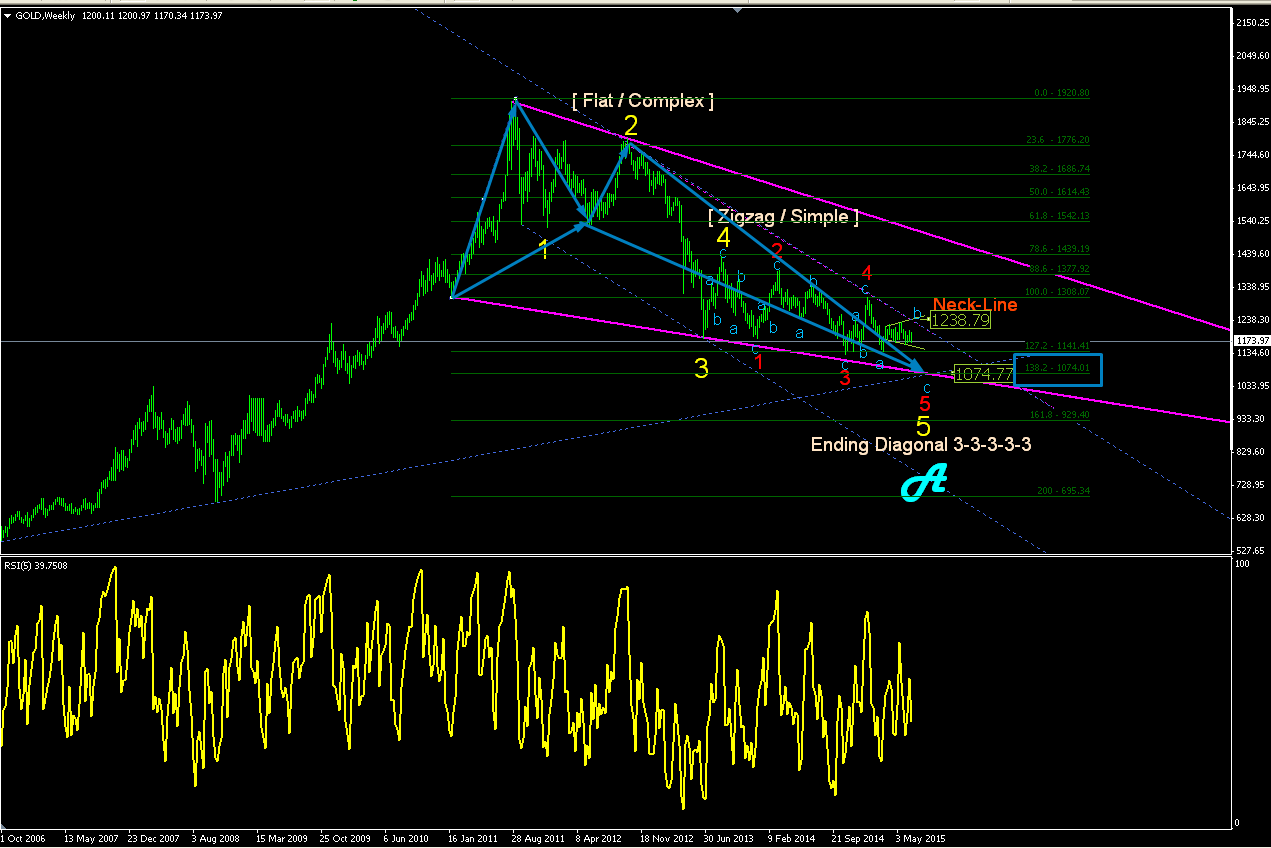Click the 28 Aug 2011 date label
This screenshot has height=848, width=1271.
pos(536,838)
